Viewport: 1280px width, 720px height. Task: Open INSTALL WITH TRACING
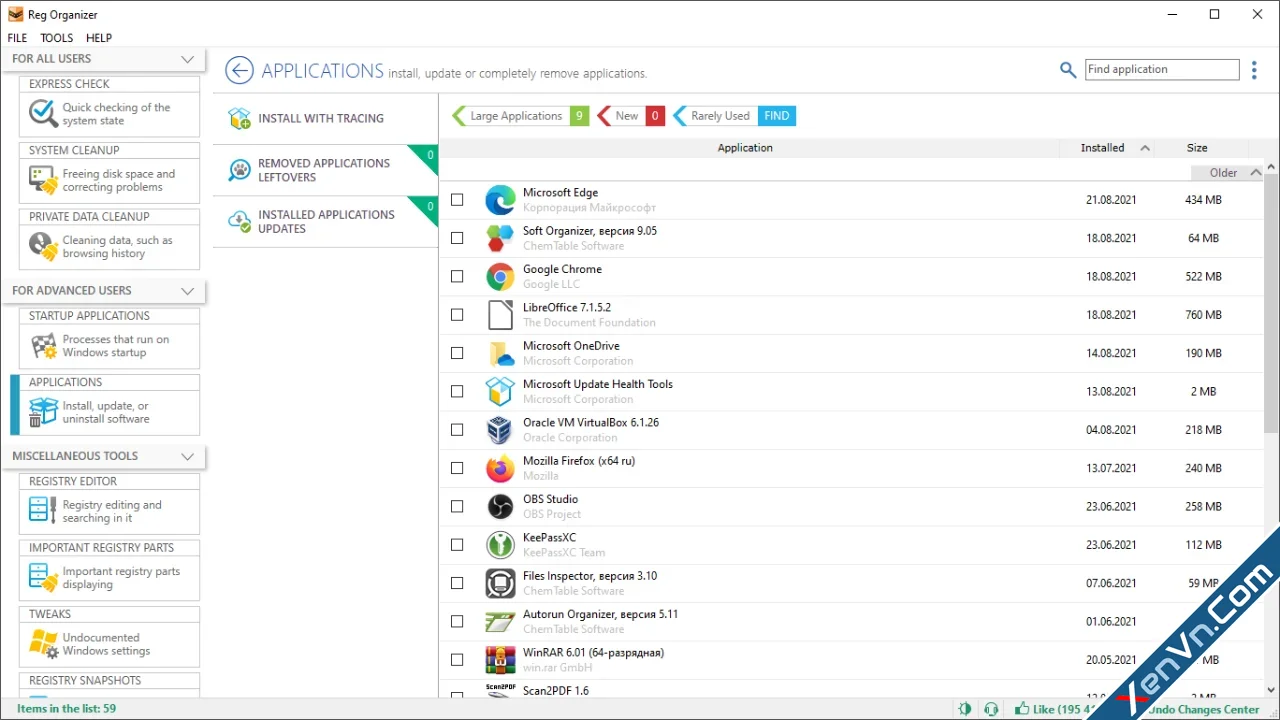tap(325, 118)
